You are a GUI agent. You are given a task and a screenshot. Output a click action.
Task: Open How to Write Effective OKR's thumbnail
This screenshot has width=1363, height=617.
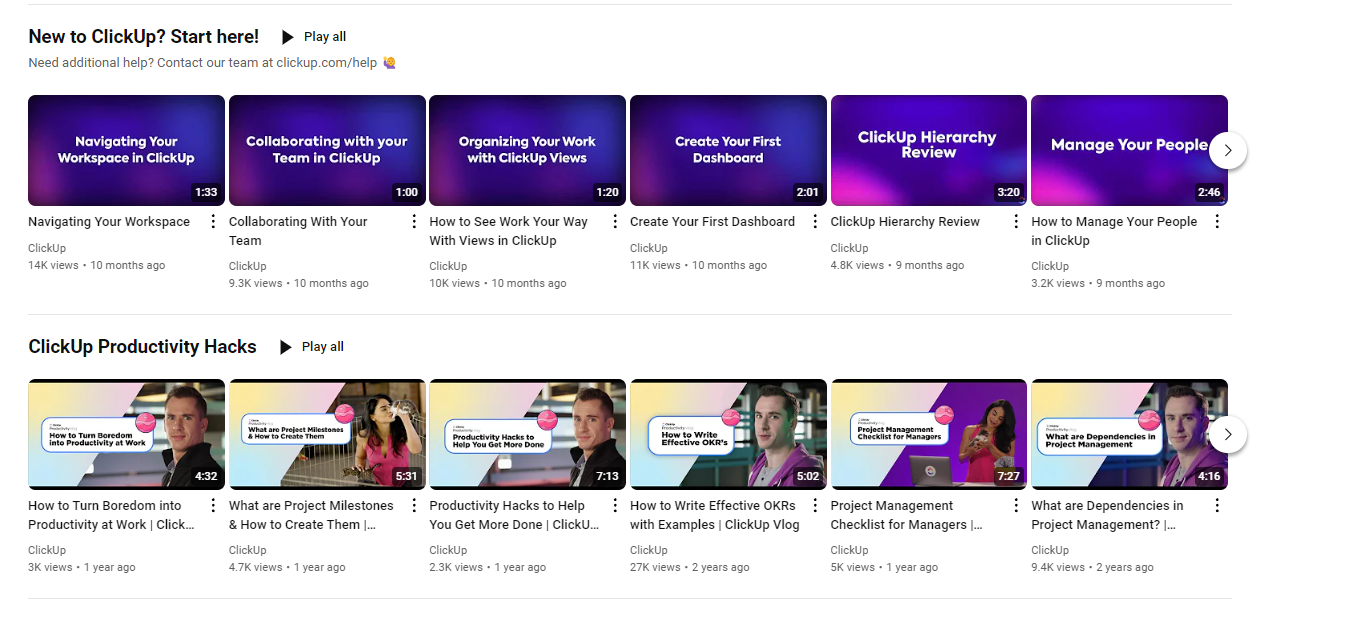pyautogui.click(x=728, y=434)
